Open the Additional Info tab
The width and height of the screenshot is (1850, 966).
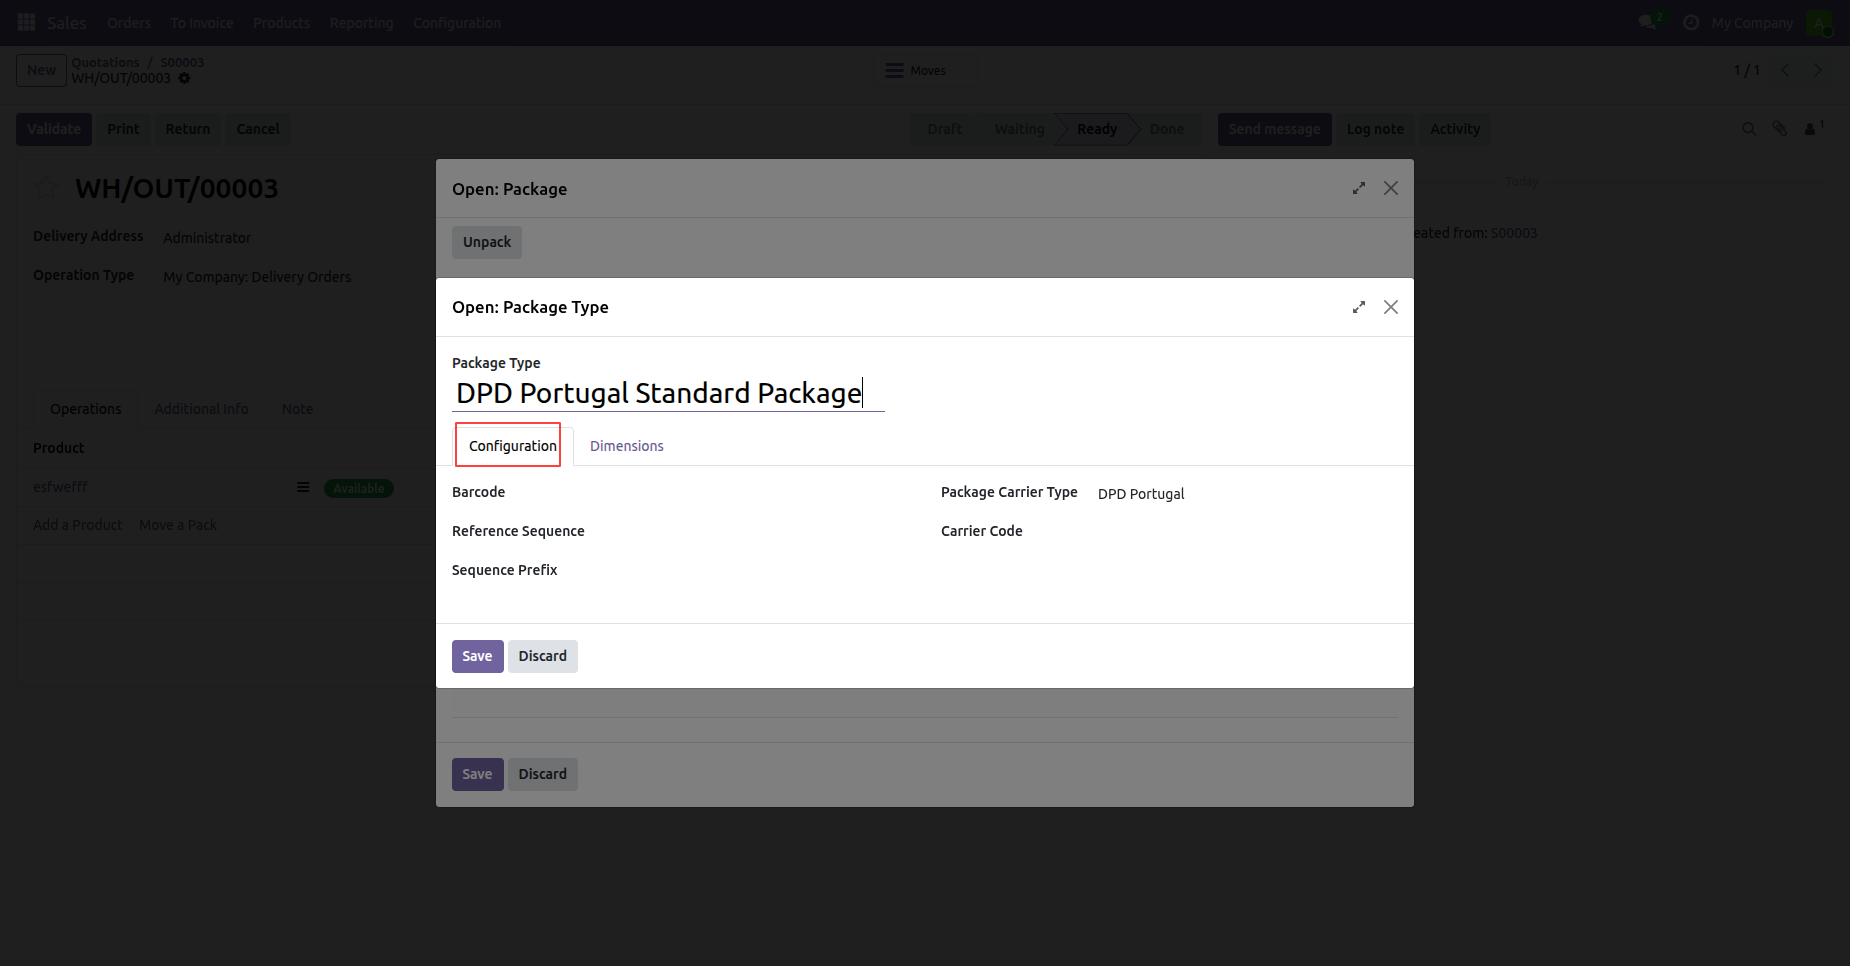click(x=201, y=409)
